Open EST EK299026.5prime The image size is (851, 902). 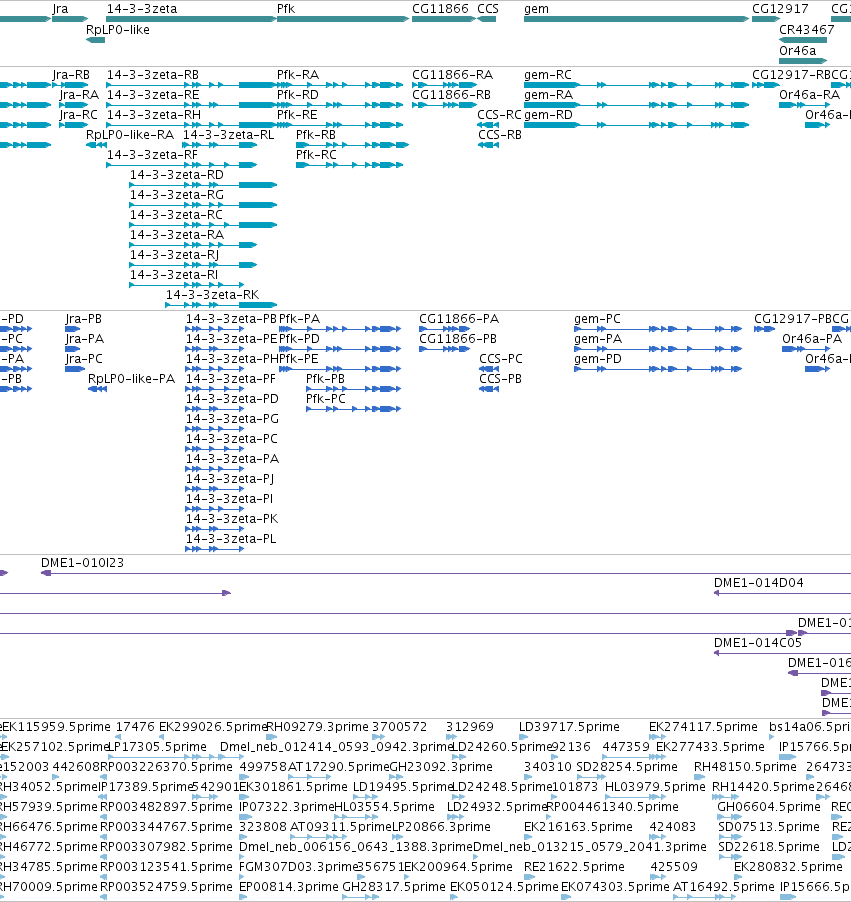click(213, 727)
